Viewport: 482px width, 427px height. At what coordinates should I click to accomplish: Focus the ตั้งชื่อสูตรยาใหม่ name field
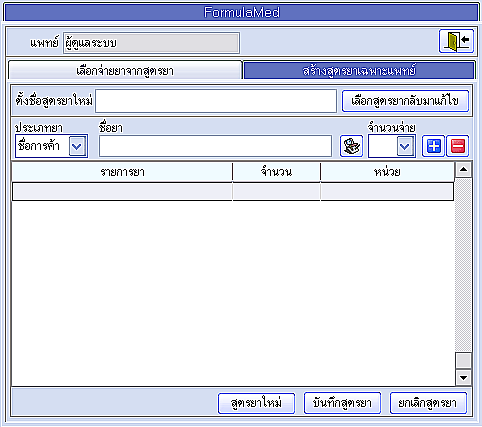tap(216, 101)
